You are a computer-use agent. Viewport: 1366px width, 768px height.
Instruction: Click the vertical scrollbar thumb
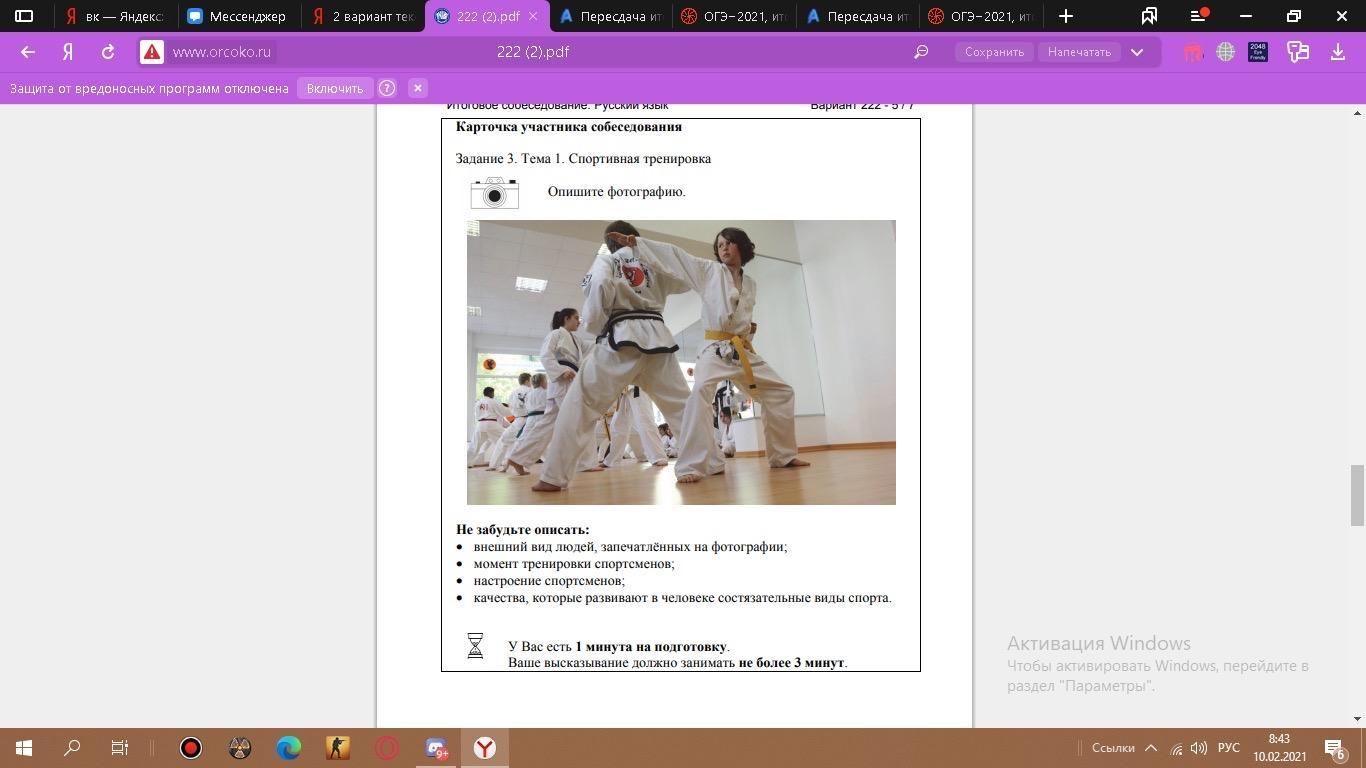pos(1357,495)
